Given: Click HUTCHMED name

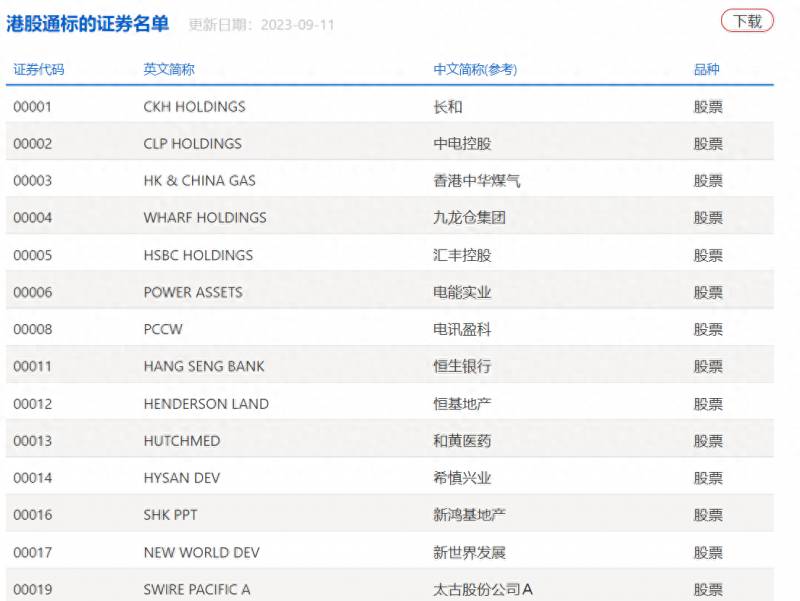Looking at the screenshot, I should (x=182, y=441).
